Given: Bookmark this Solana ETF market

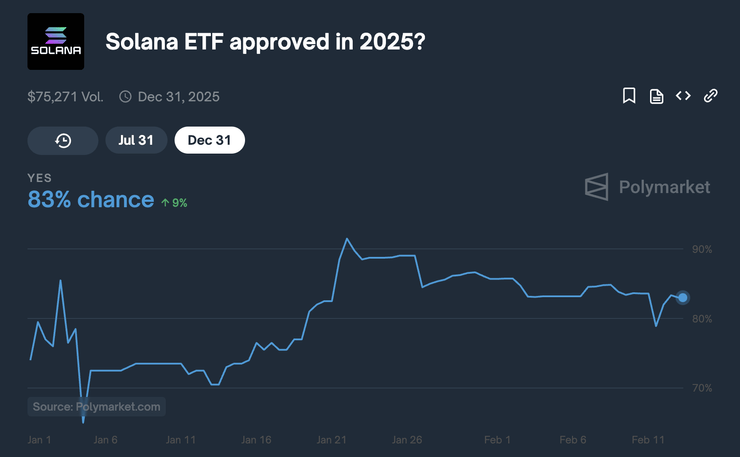Looking at the screenshot, I should 629,96.
